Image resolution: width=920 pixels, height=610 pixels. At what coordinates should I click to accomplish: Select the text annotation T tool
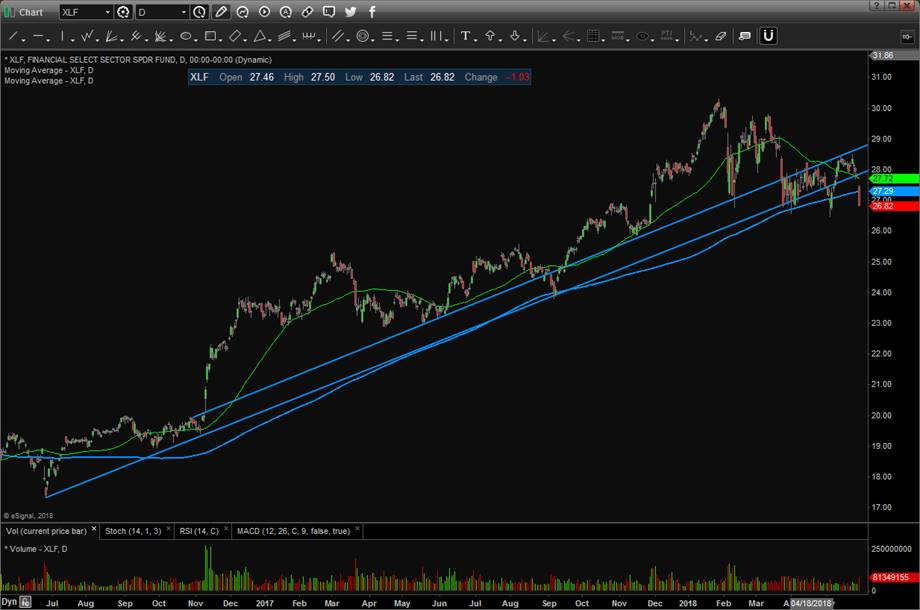click(465, 36)
